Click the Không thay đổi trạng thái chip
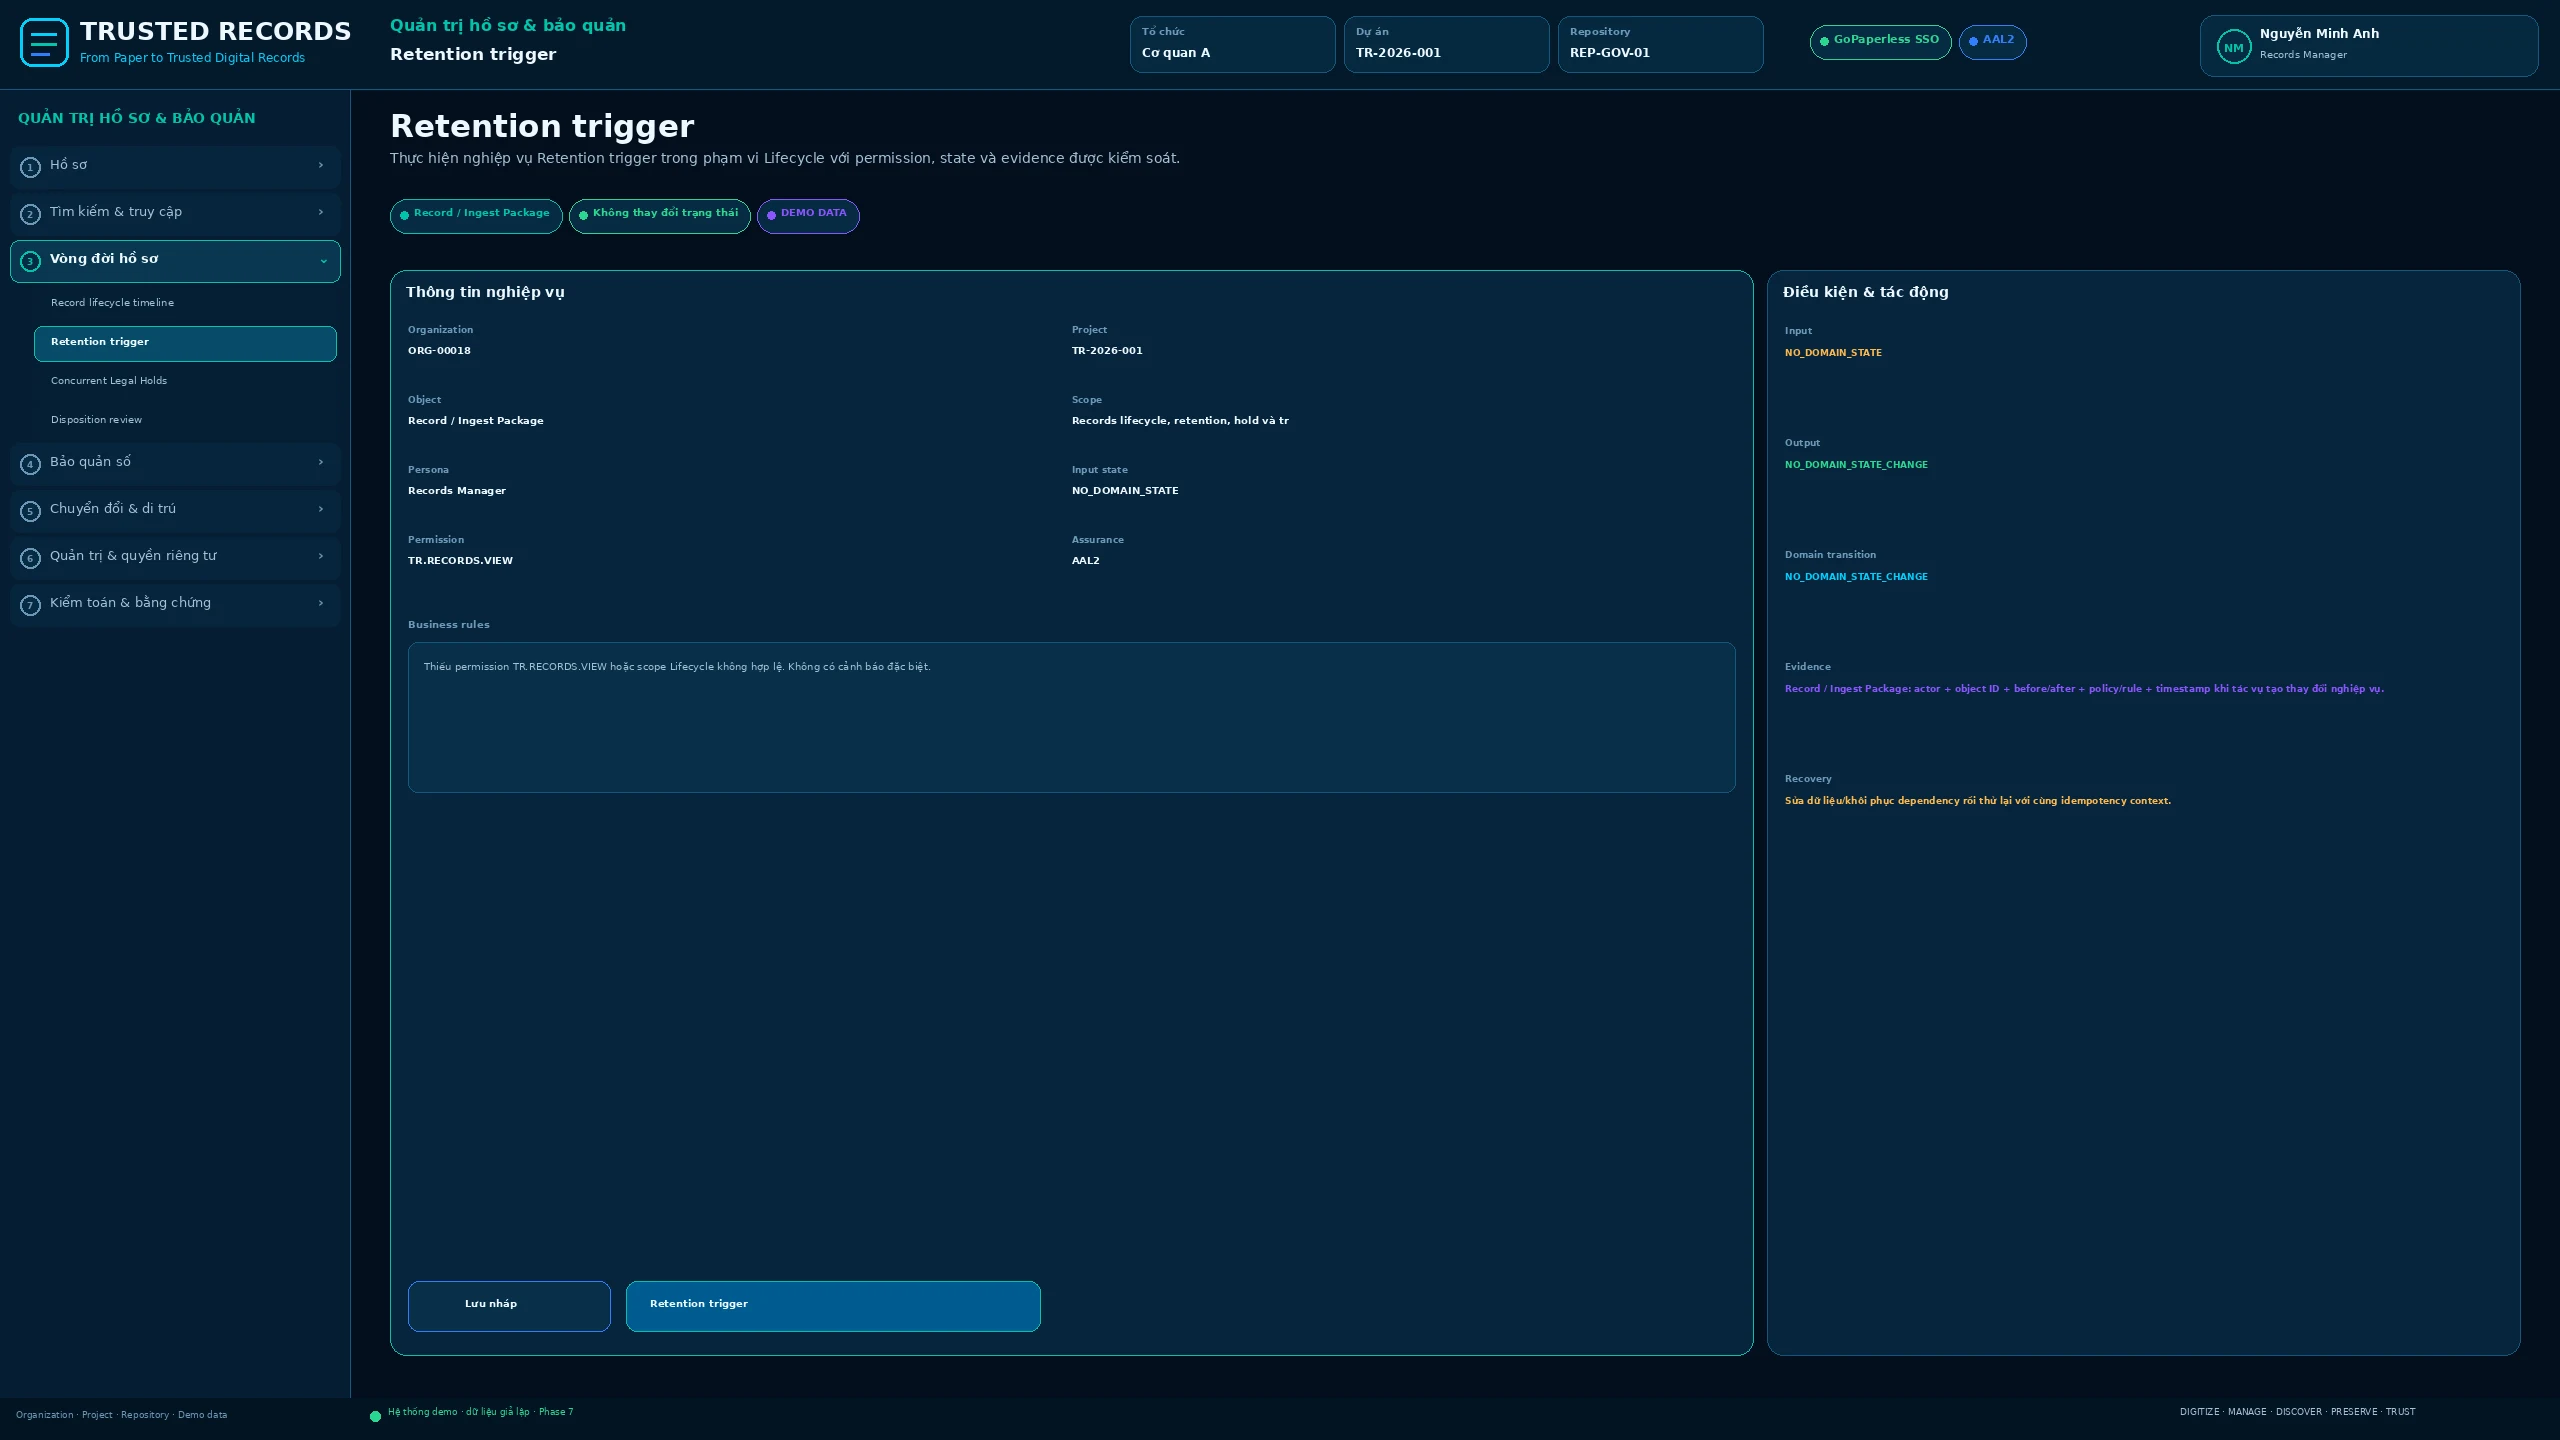This screenshot has width=2560, height=1440. 659,216
